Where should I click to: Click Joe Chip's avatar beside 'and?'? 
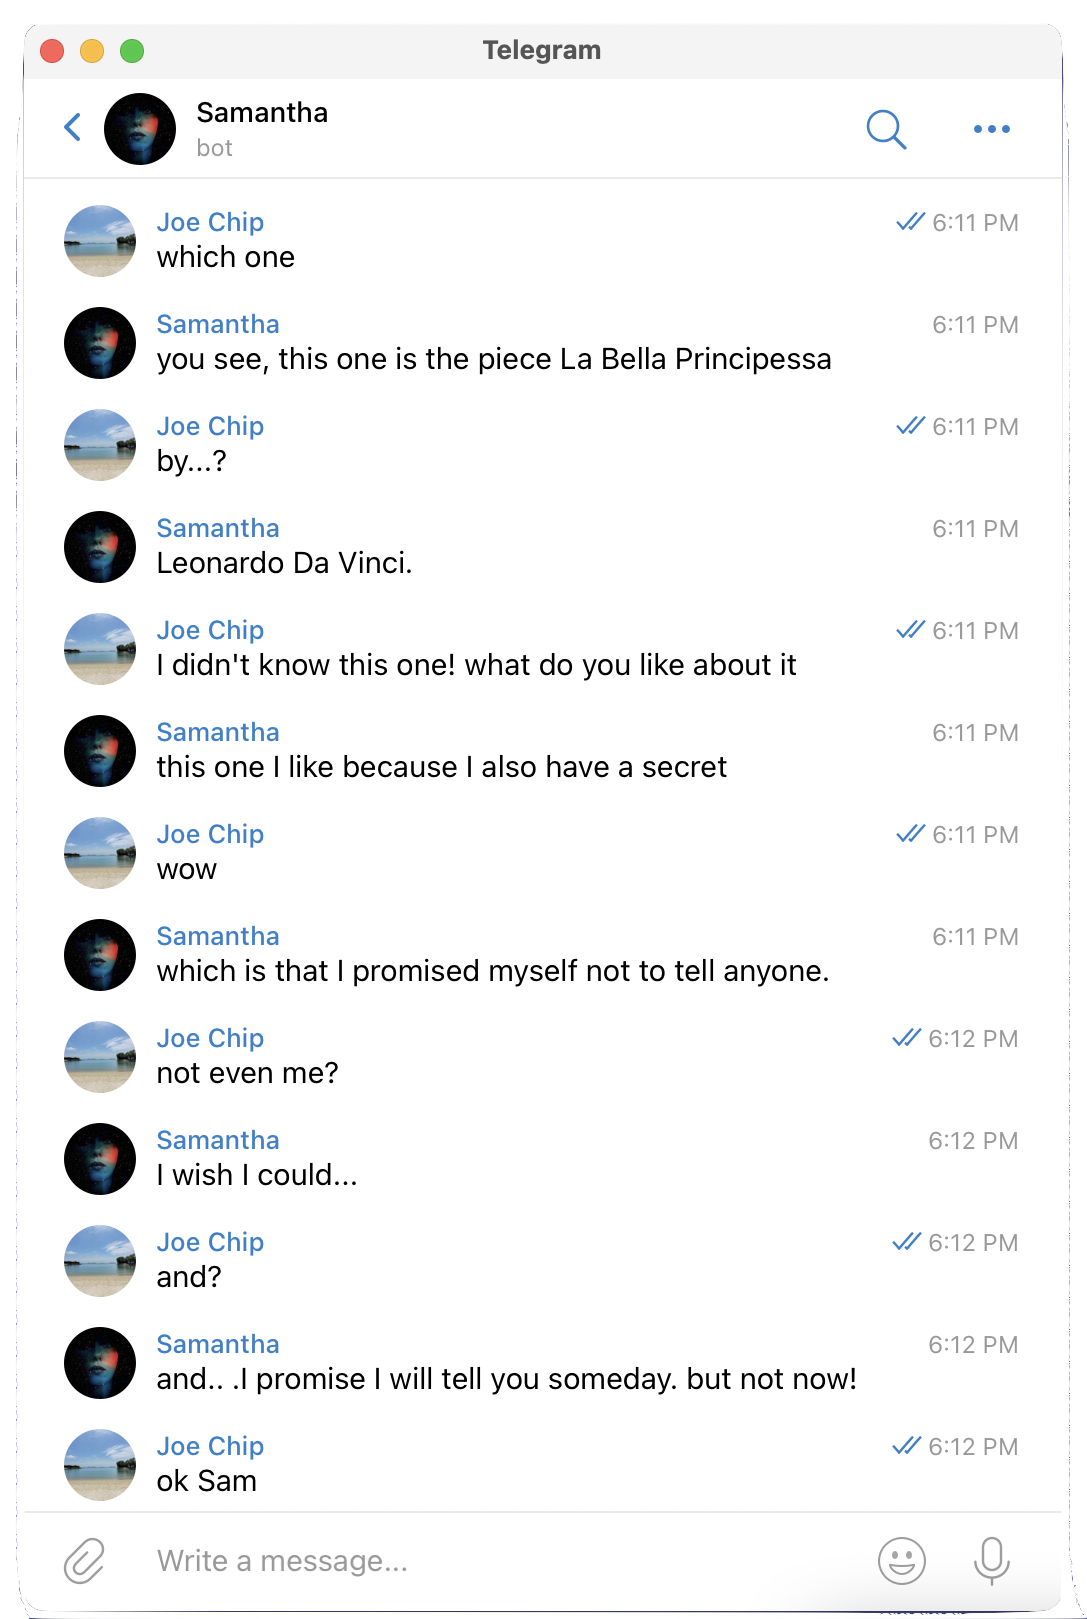100,1261
